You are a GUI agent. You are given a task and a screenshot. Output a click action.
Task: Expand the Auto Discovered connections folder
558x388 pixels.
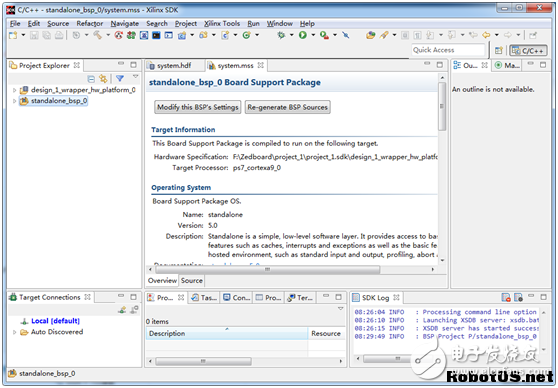click(15, 332)
